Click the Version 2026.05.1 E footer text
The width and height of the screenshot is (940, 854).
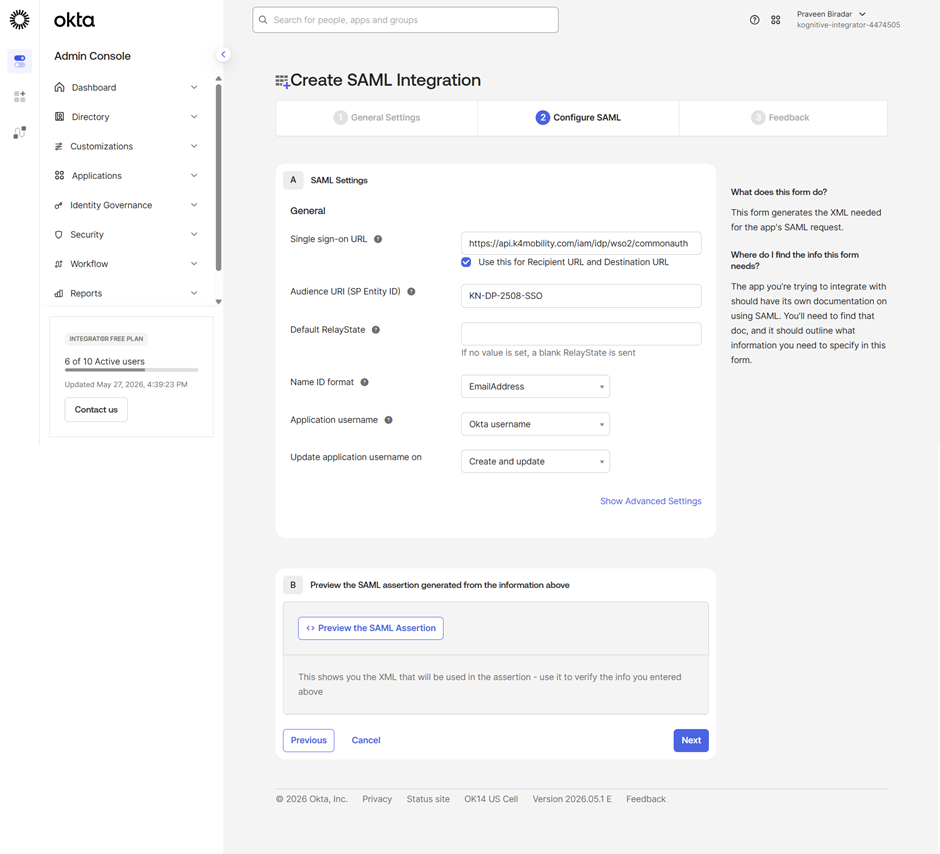click(x=572, y=799)
